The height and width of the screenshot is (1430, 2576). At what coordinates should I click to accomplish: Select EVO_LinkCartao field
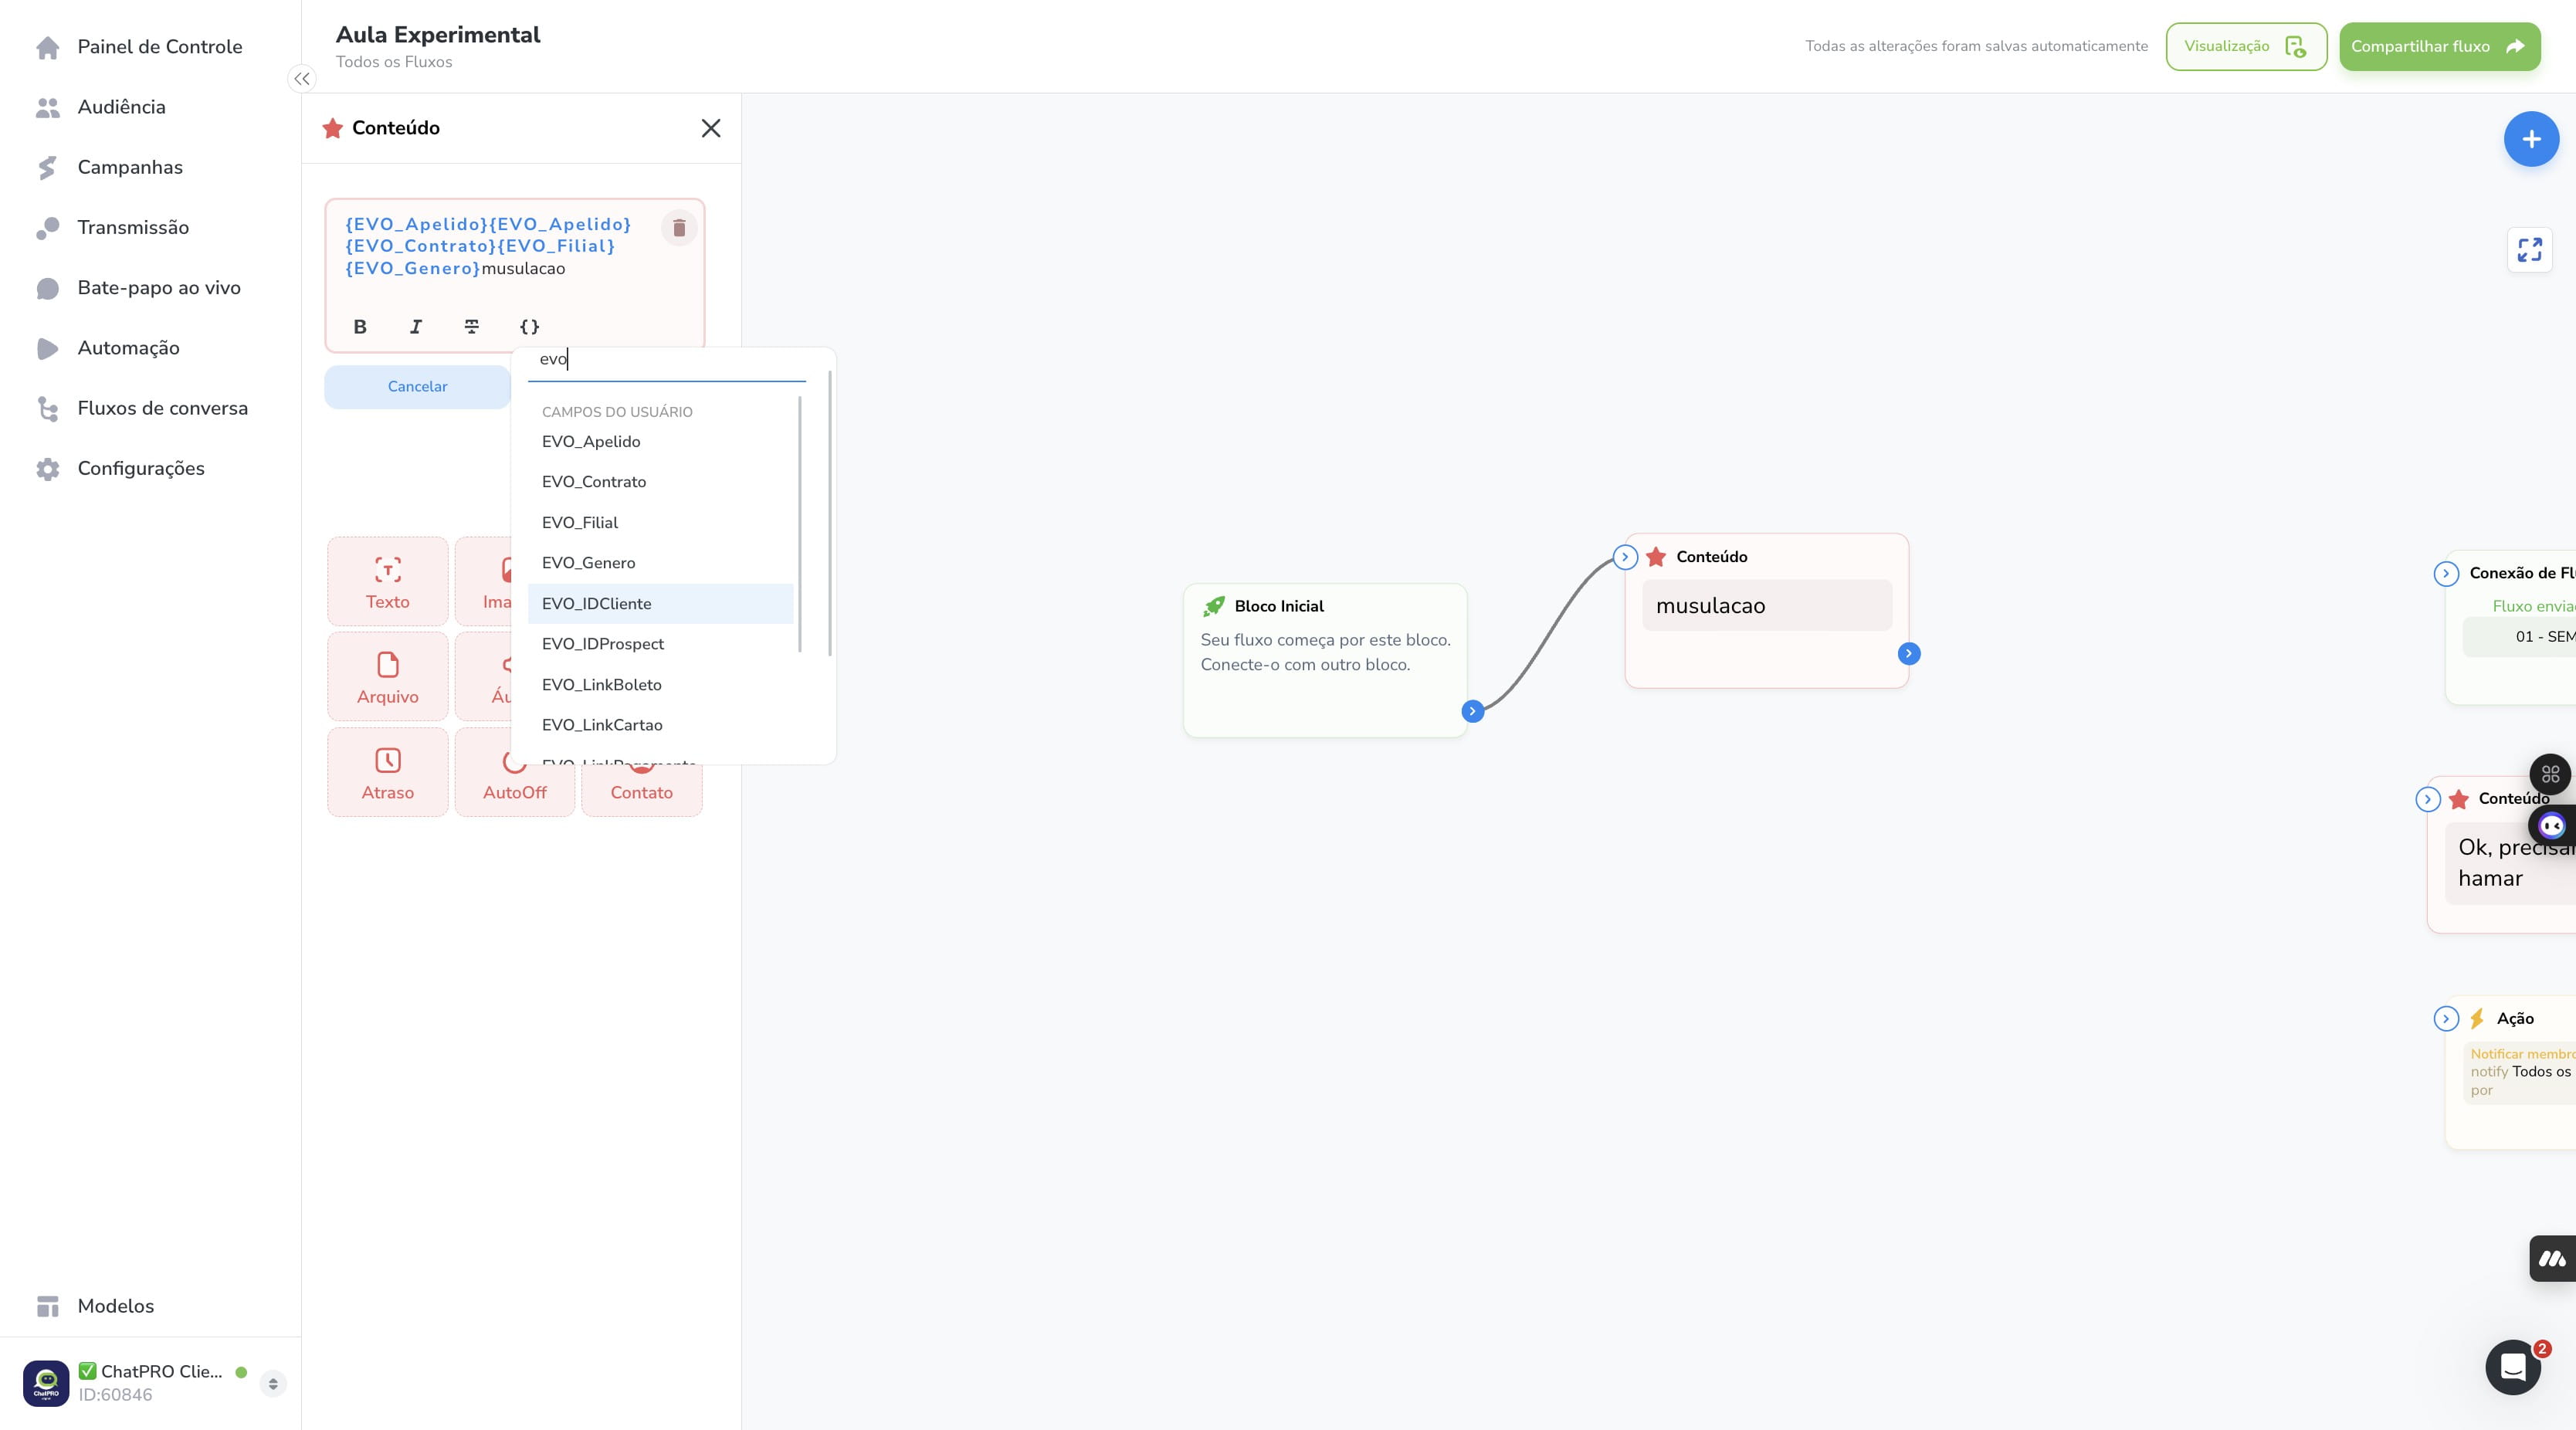(x=660, y=725)
